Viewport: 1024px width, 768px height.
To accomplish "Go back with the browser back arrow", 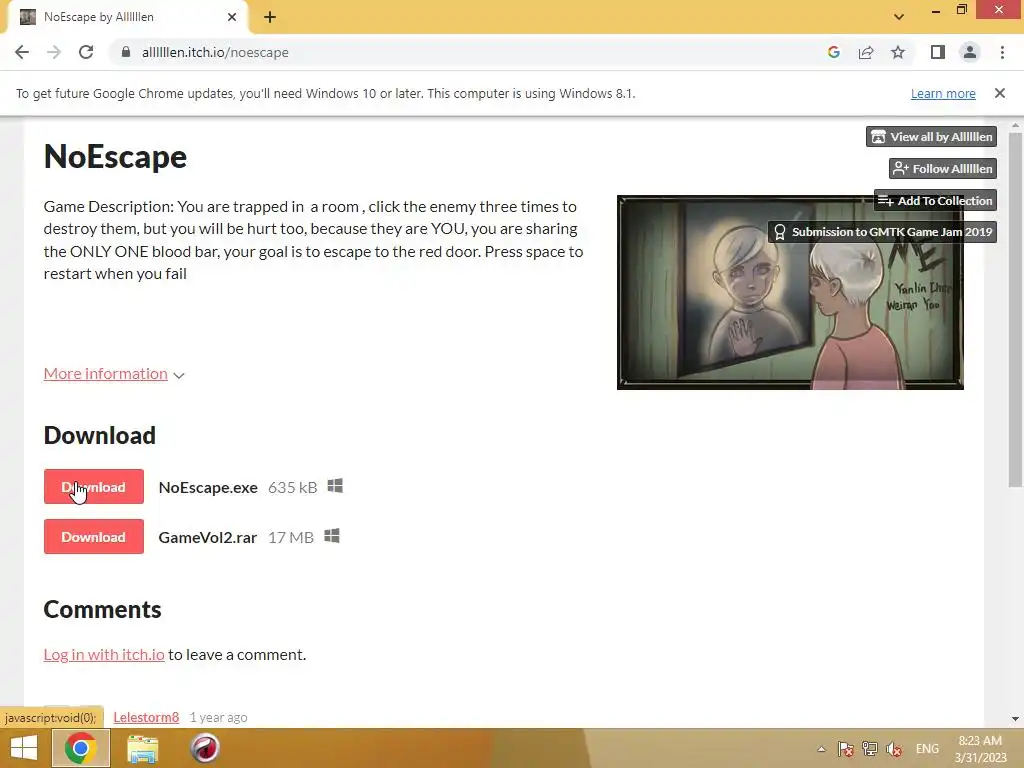I will point(22,52).
